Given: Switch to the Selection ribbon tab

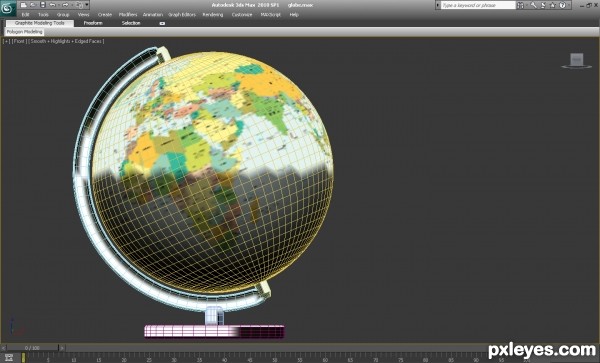Looking at the screenshot, I should [x=131, y=23].
